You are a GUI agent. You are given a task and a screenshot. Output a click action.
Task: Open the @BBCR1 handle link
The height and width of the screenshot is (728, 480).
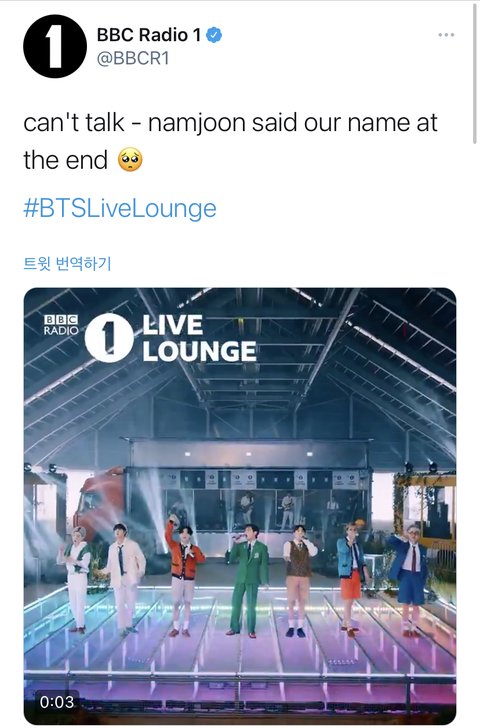(x=133, y=58)
